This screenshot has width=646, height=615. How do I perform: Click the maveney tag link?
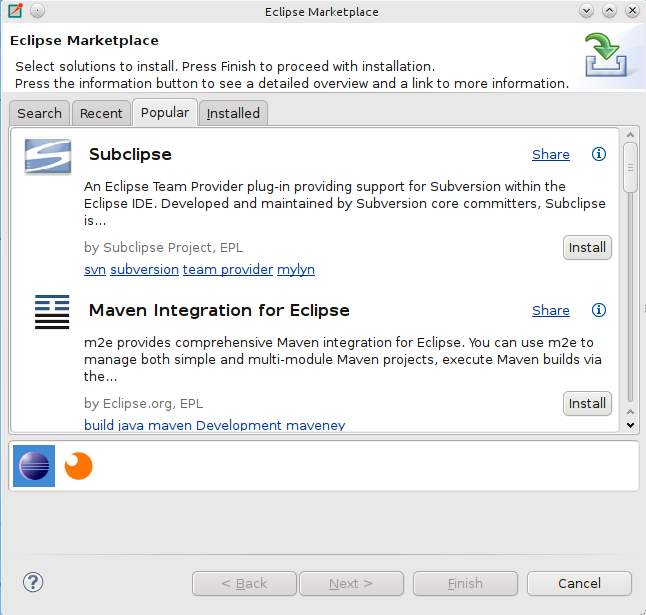pos(316,425)
